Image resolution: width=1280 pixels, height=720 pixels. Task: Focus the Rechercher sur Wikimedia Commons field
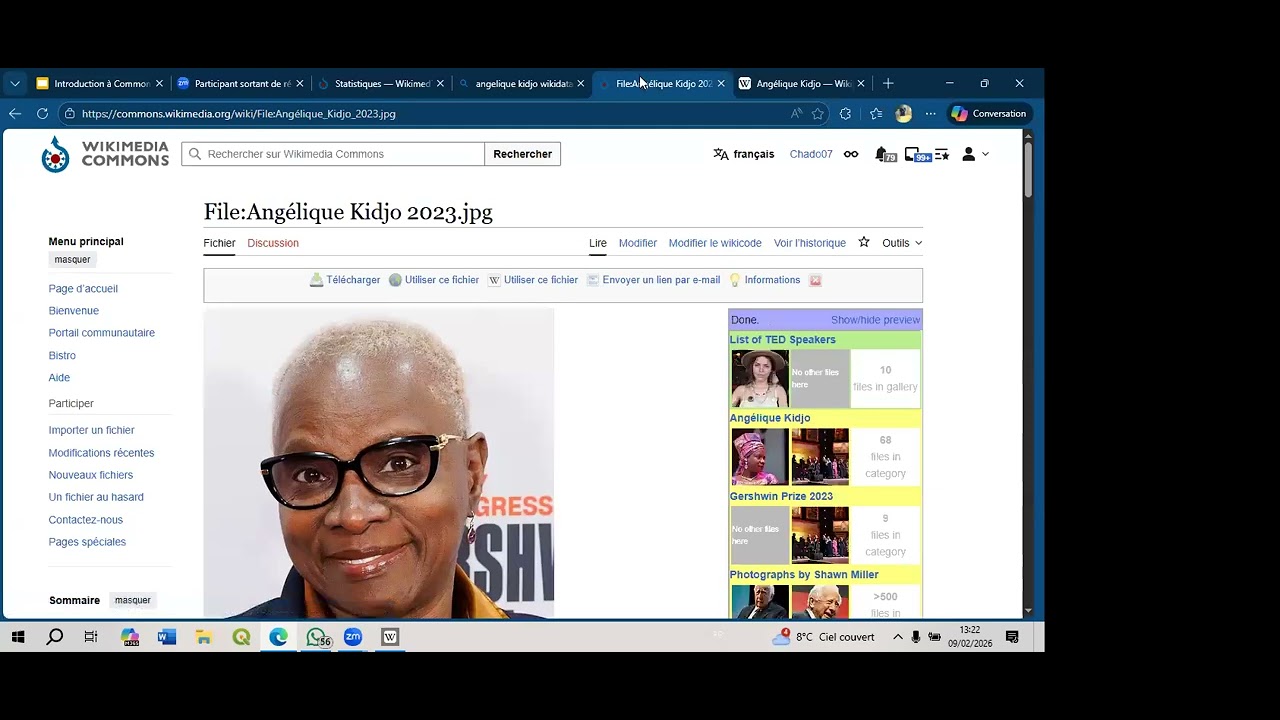333,154
